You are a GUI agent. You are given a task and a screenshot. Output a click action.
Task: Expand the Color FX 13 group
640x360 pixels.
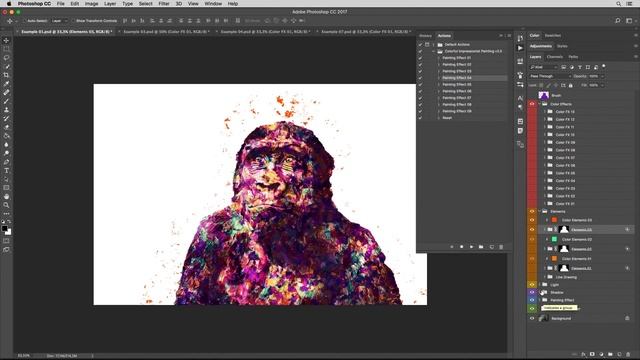(544, 111)
